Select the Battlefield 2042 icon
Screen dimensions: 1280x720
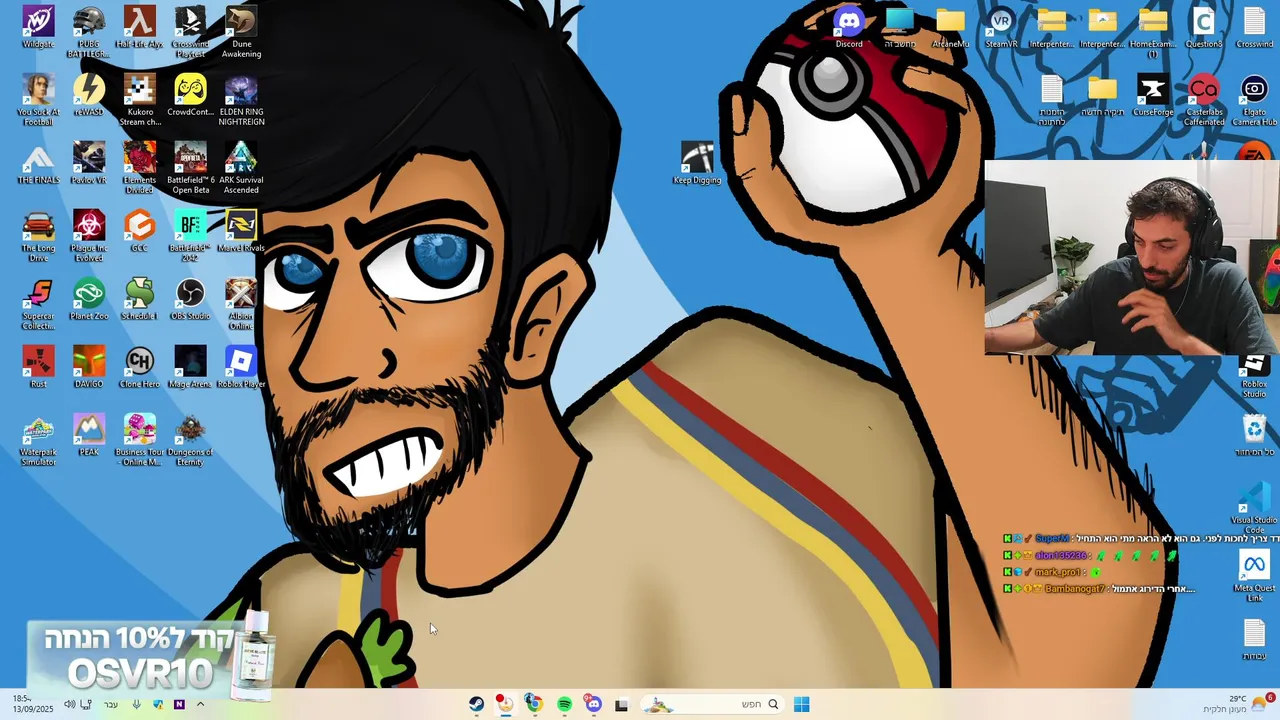[190, 236]
